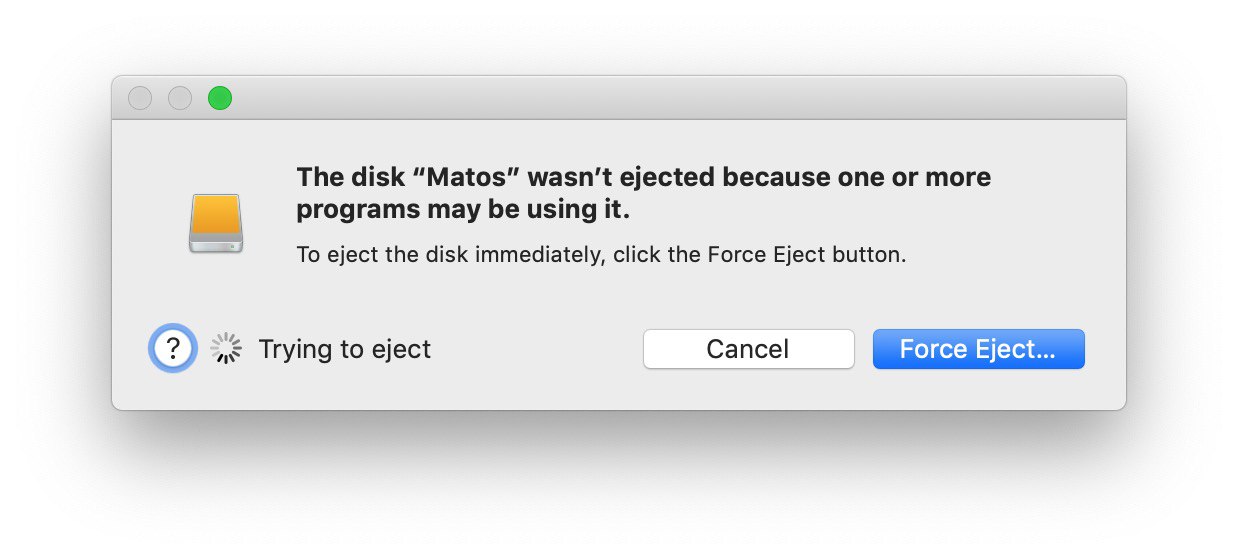Click Force Eject to eject immediately
The image size is (1238, 558).
[978, 349]
